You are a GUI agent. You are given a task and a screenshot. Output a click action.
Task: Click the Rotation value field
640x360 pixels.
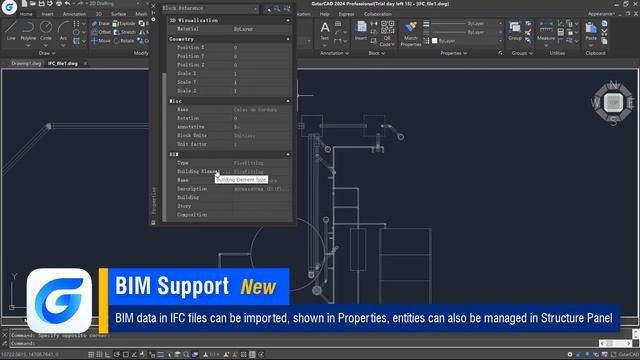coord(262,118)
